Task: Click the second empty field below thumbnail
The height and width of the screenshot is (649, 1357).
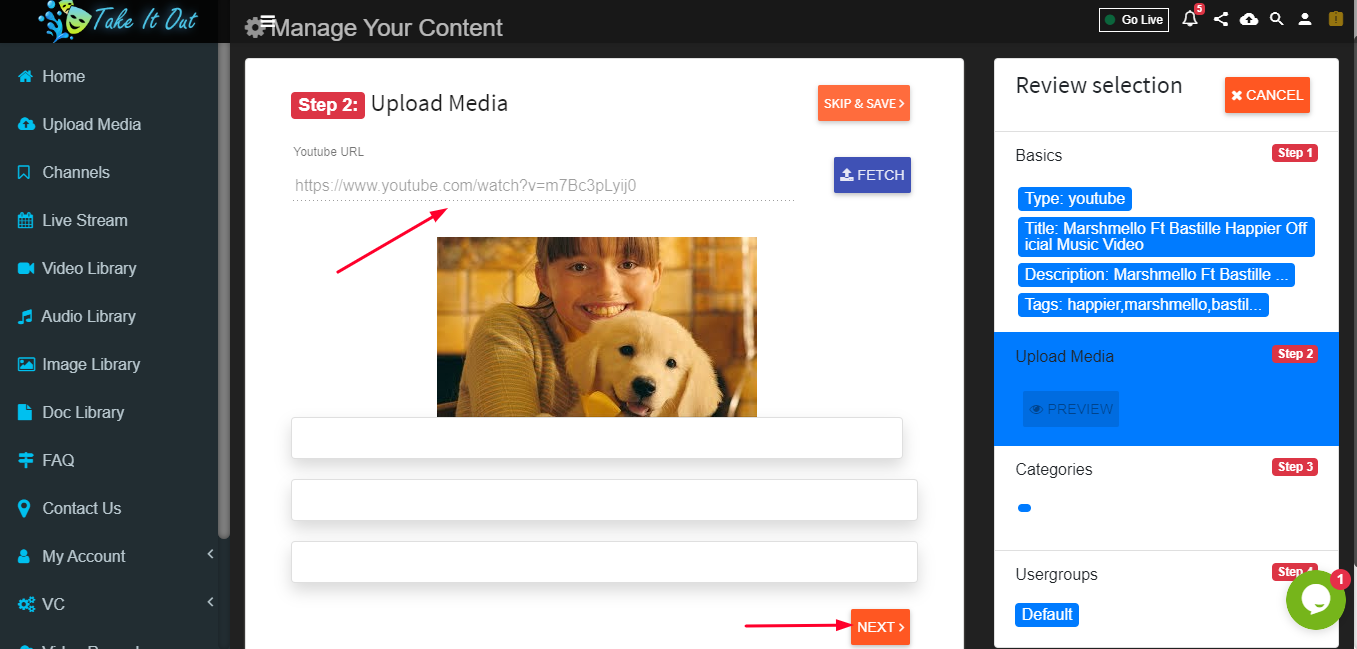Action: click(604, 500)
